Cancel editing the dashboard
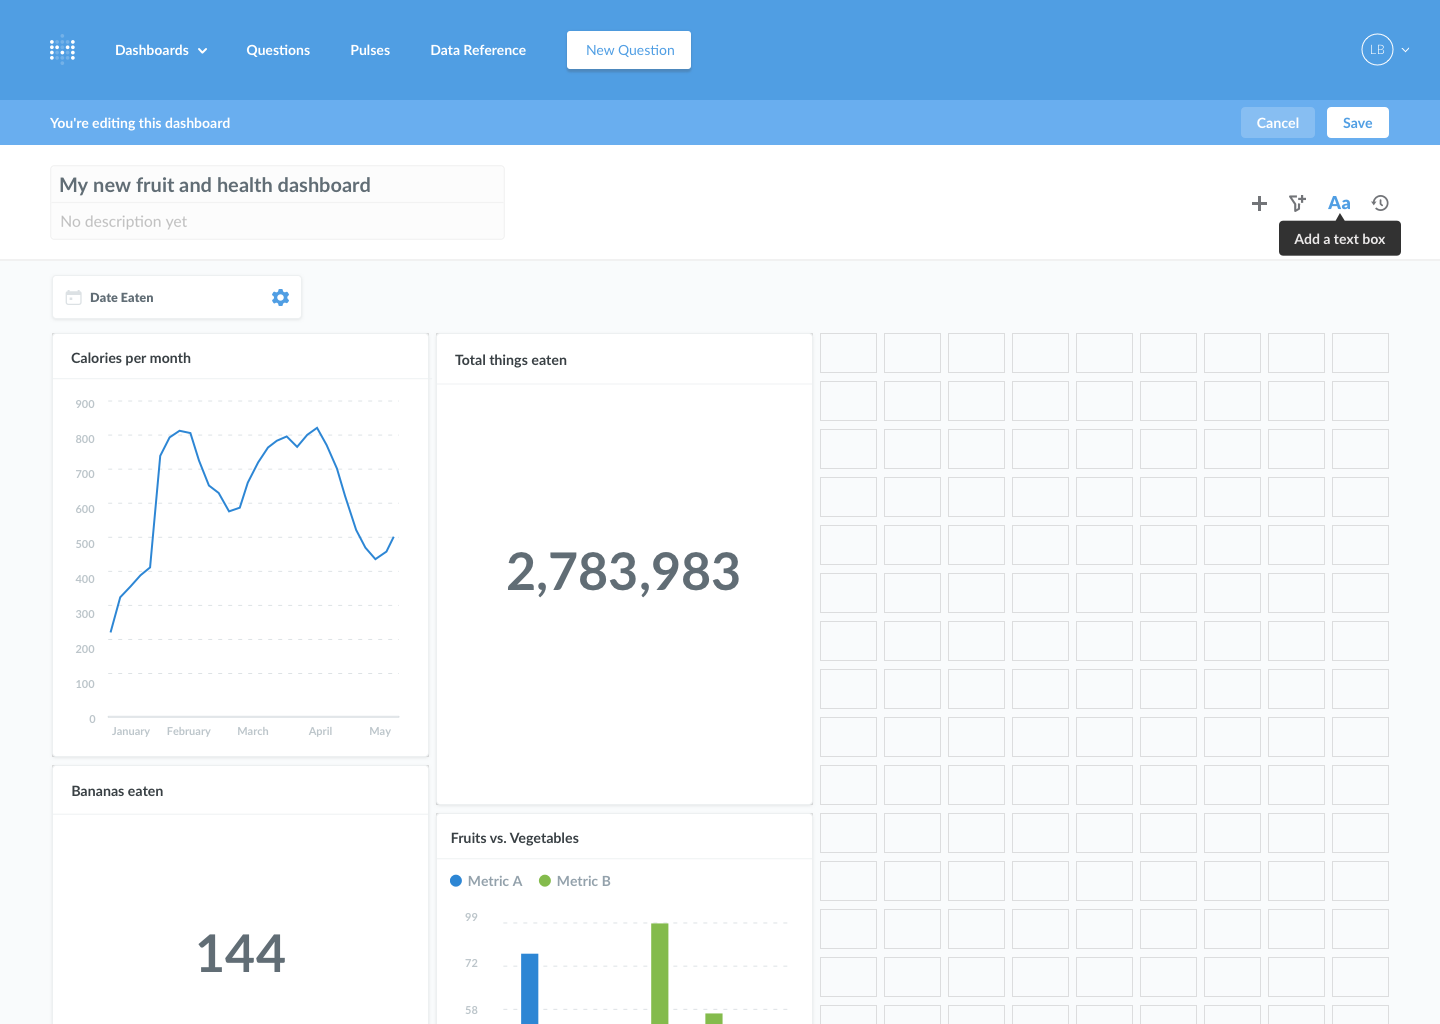The width and height of the screenshot is (1440, 1024). point(1277,122)
